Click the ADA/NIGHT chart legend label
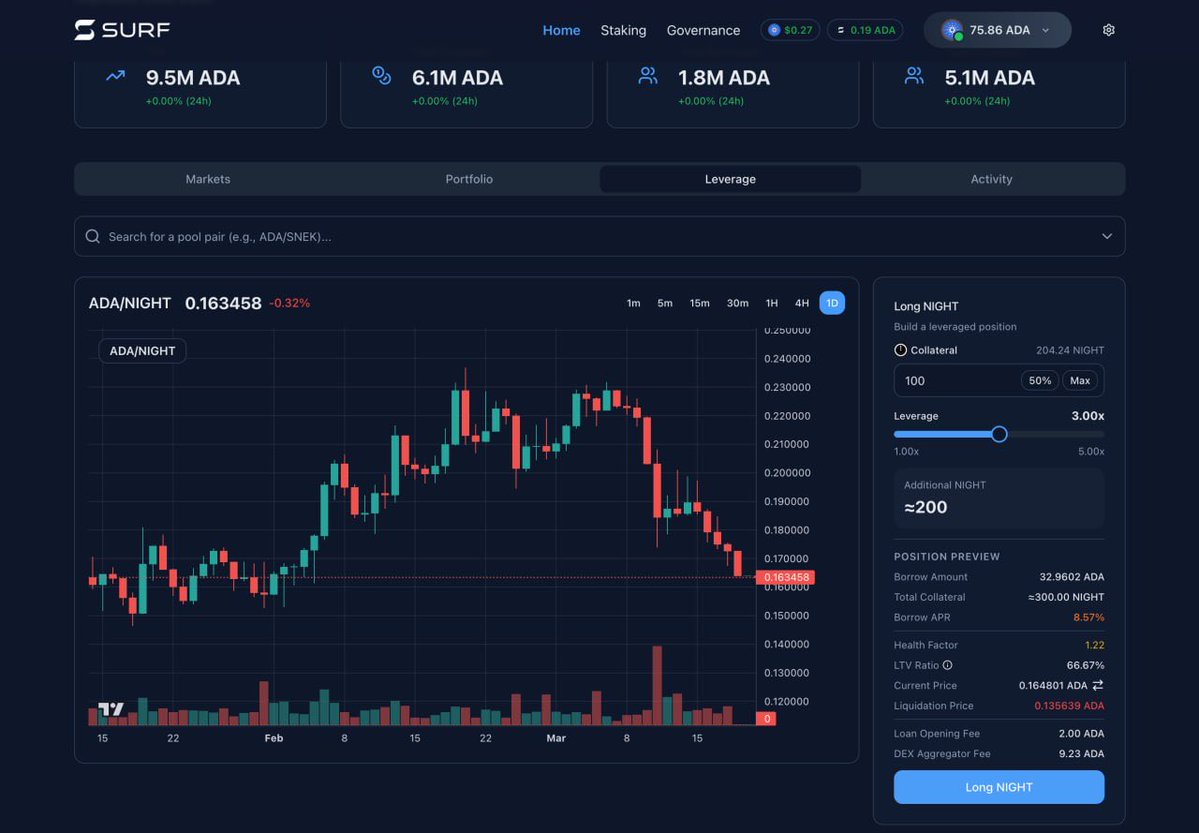This screenshot has height=833, width=1199. click(x=142, y=351)
